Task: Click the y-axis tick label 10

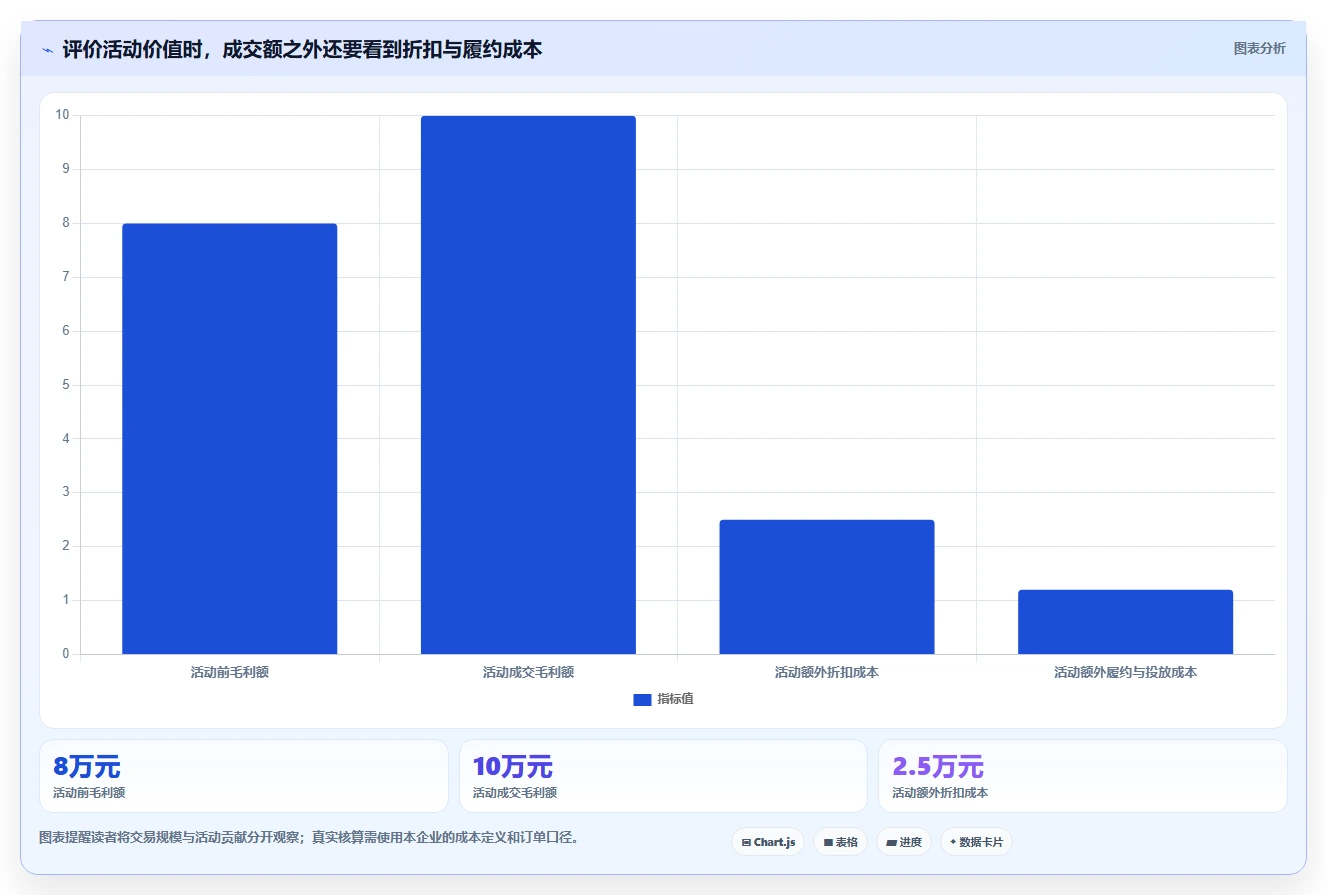Action: 63,115
